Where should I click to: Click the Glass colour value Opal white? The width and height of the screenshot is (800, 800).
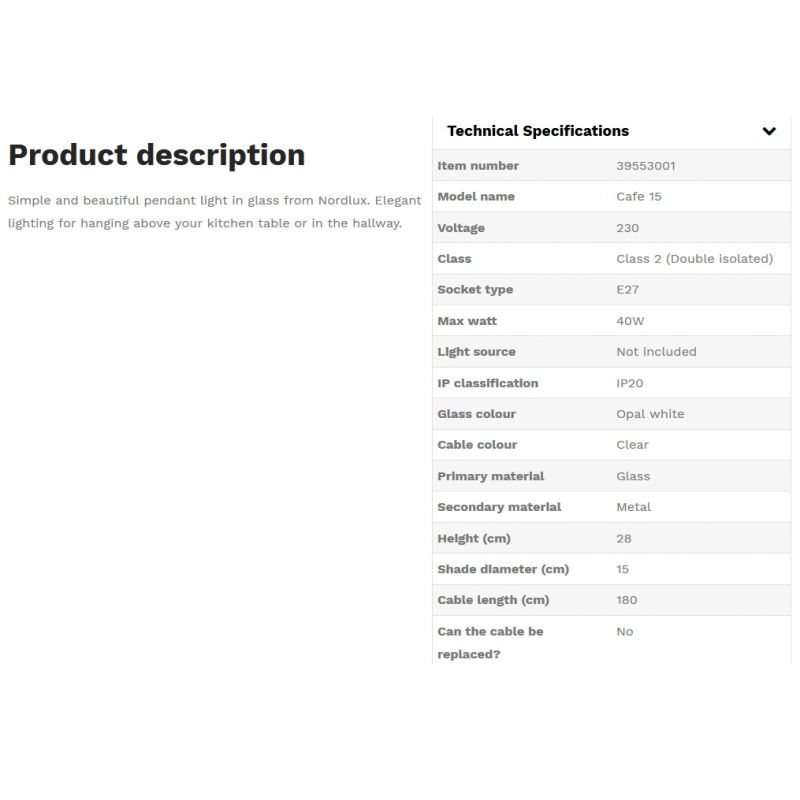[650, 414]
